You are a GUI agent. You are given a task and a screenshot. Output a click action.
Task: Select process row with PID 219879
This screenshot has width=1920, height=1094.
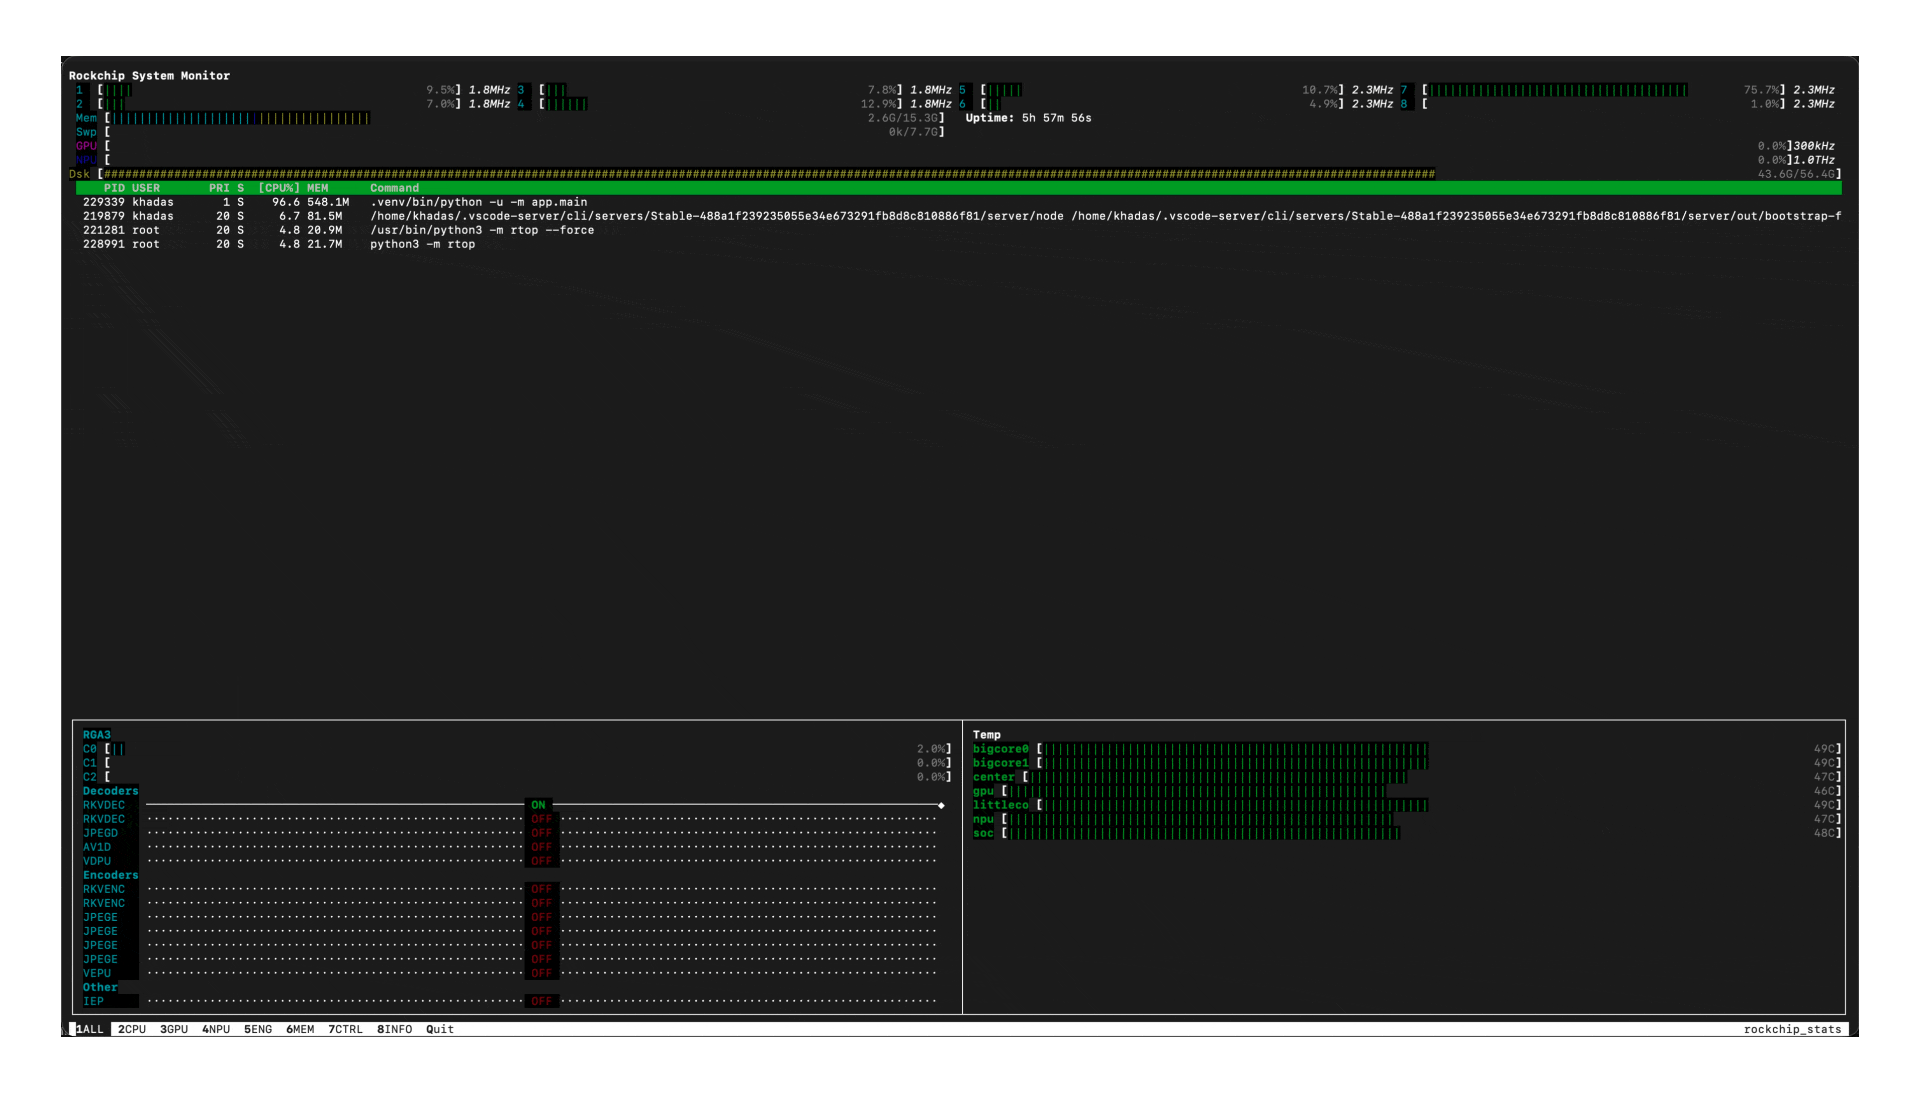958,216
